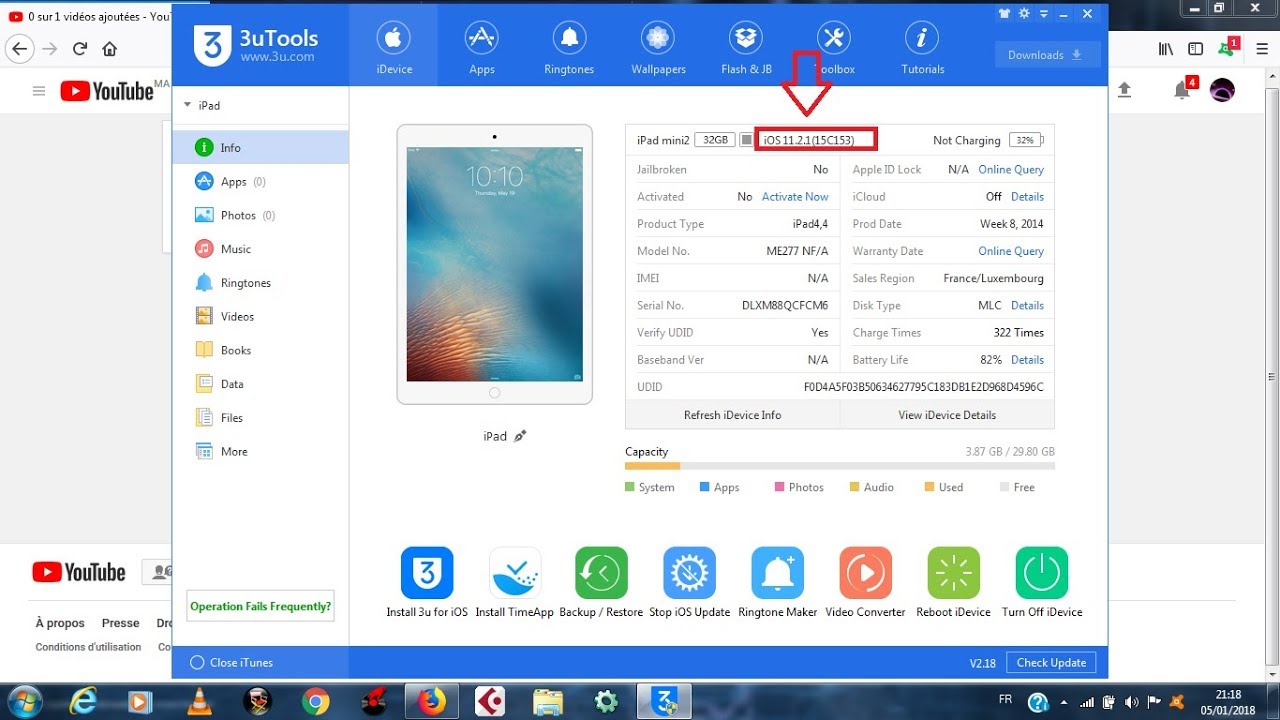Click View iDevice Details button
Screen dimensions: 1280x720
click(947, 415)
